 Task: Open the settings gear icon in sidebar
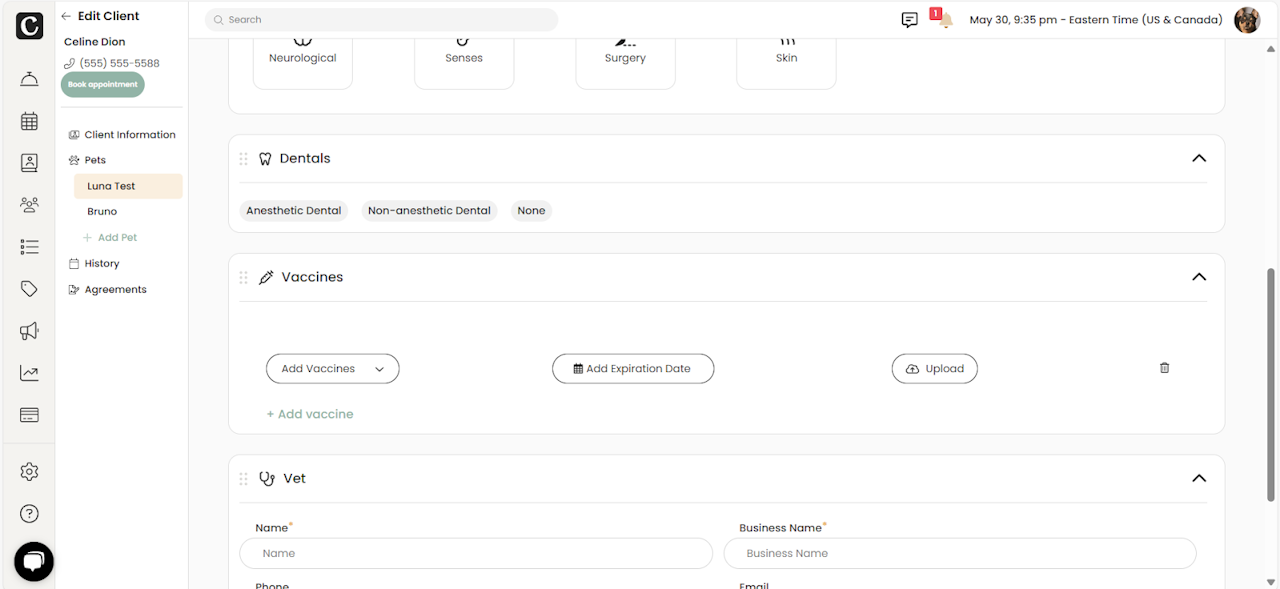29,471
